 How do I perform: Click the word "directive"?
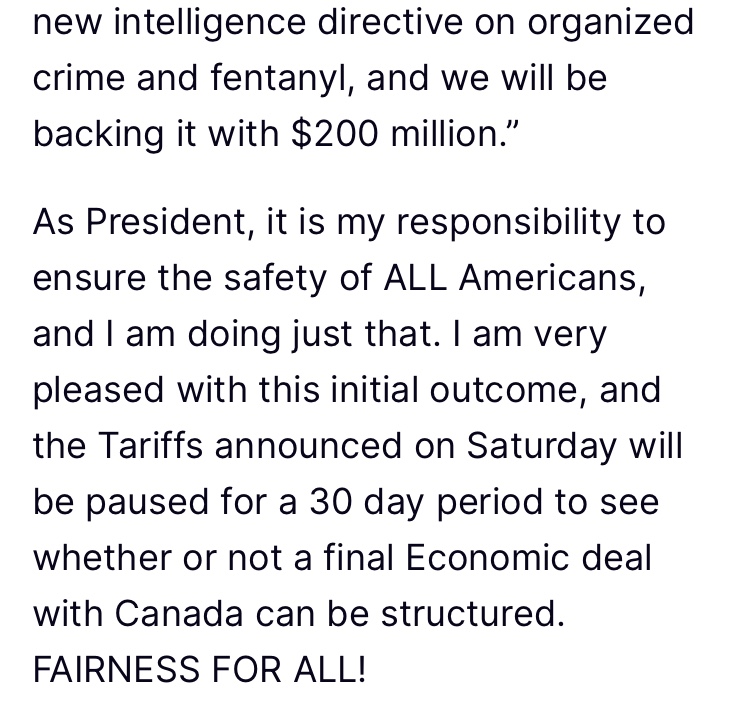click(390, 22)
